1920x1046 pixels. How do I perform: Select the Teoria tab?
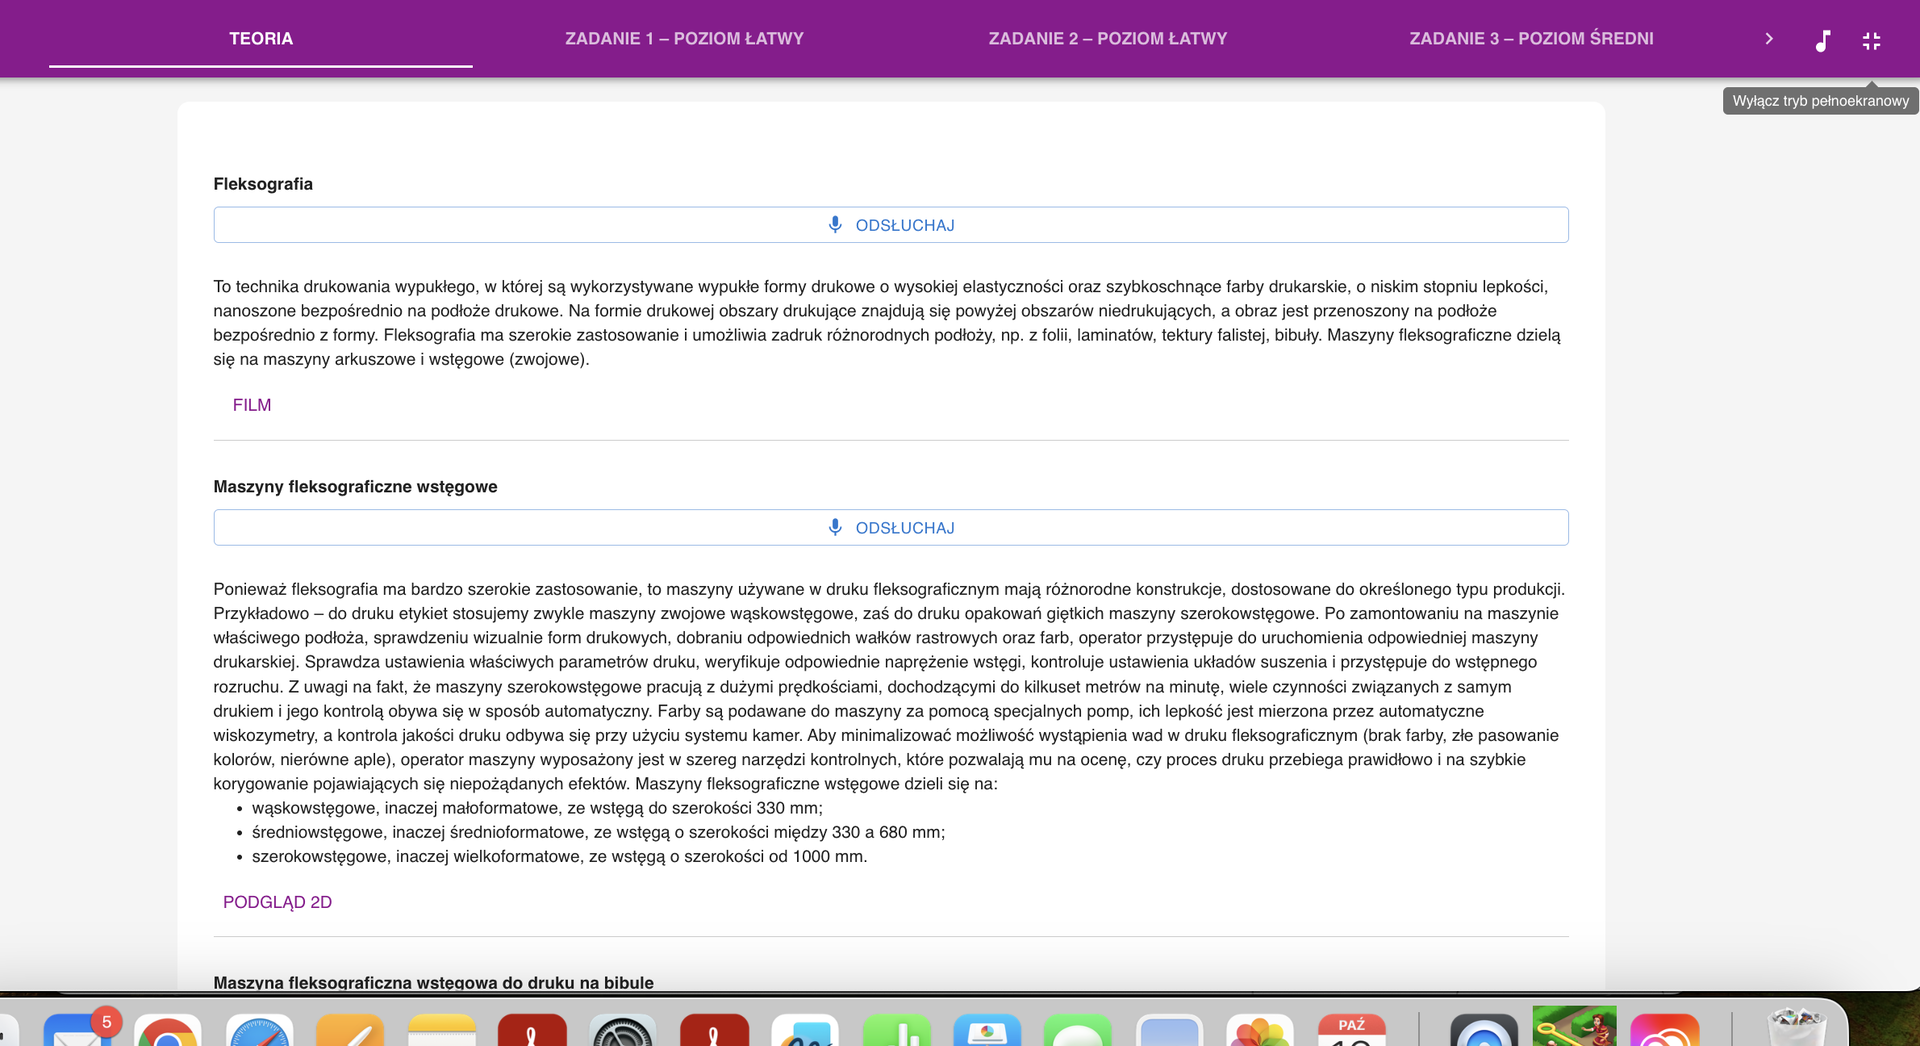point(261,39)
